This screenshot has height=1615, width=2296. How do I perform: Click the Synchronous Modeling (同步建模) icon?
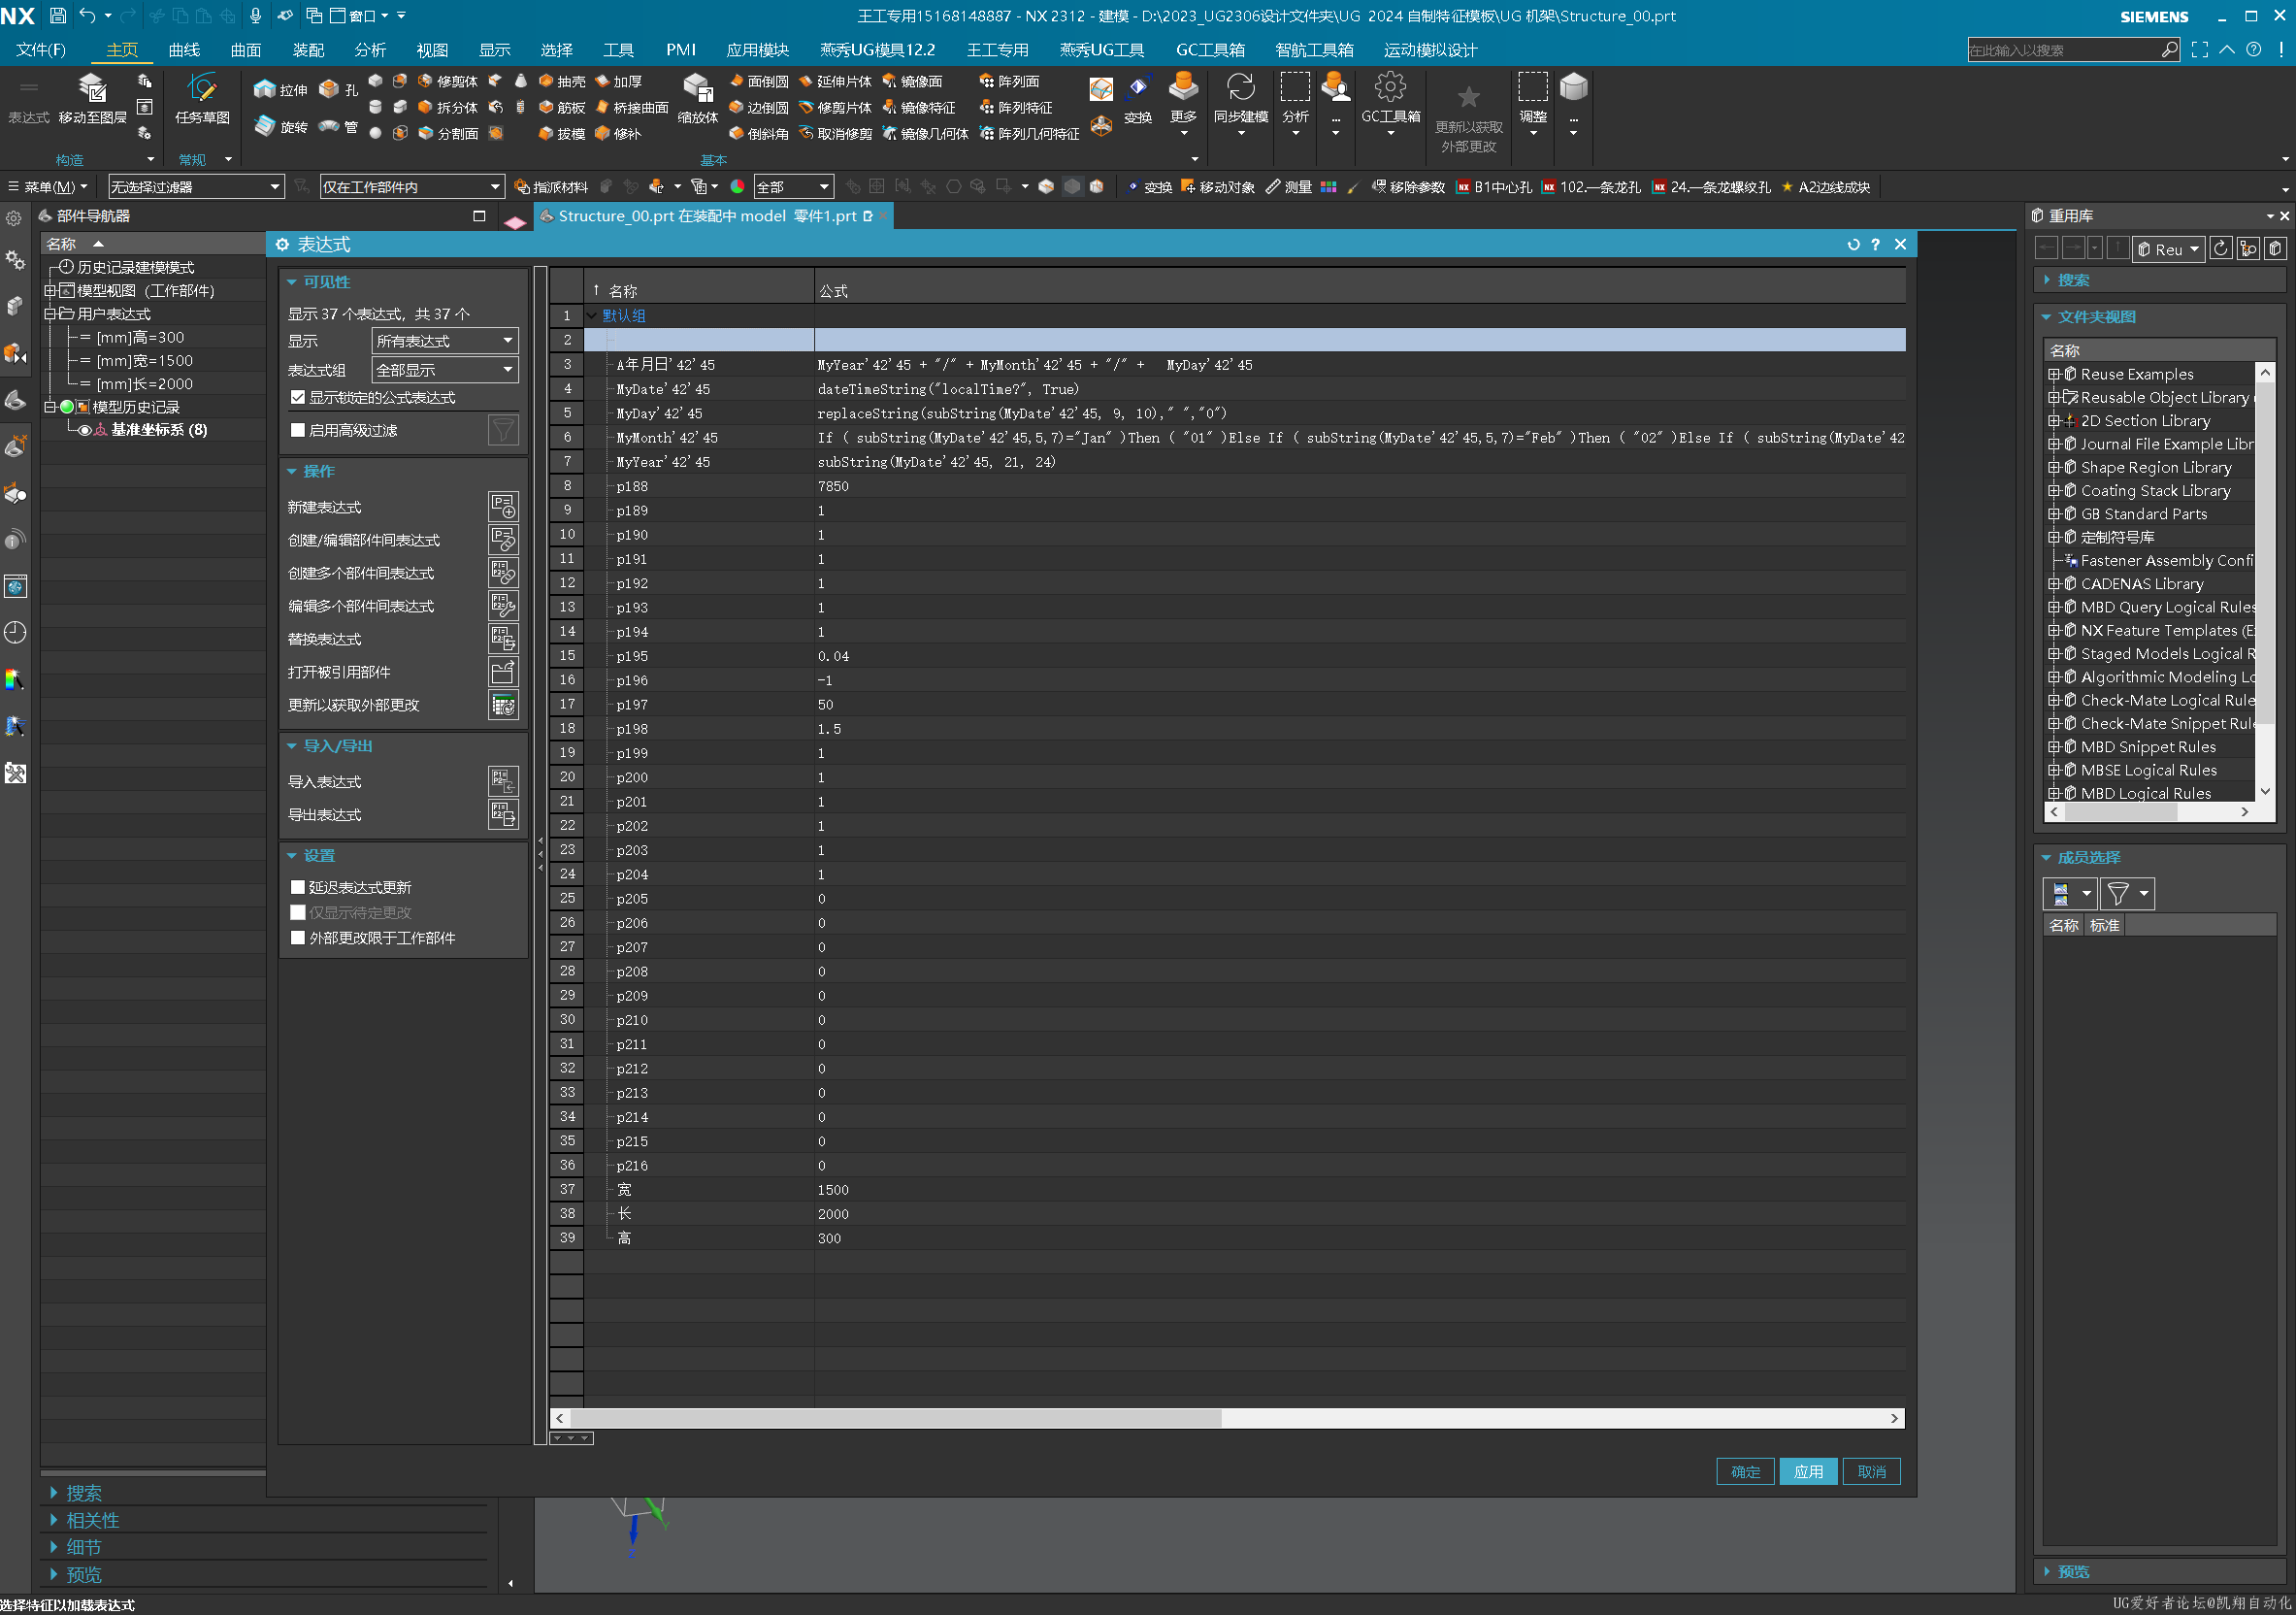(1240, 88)
